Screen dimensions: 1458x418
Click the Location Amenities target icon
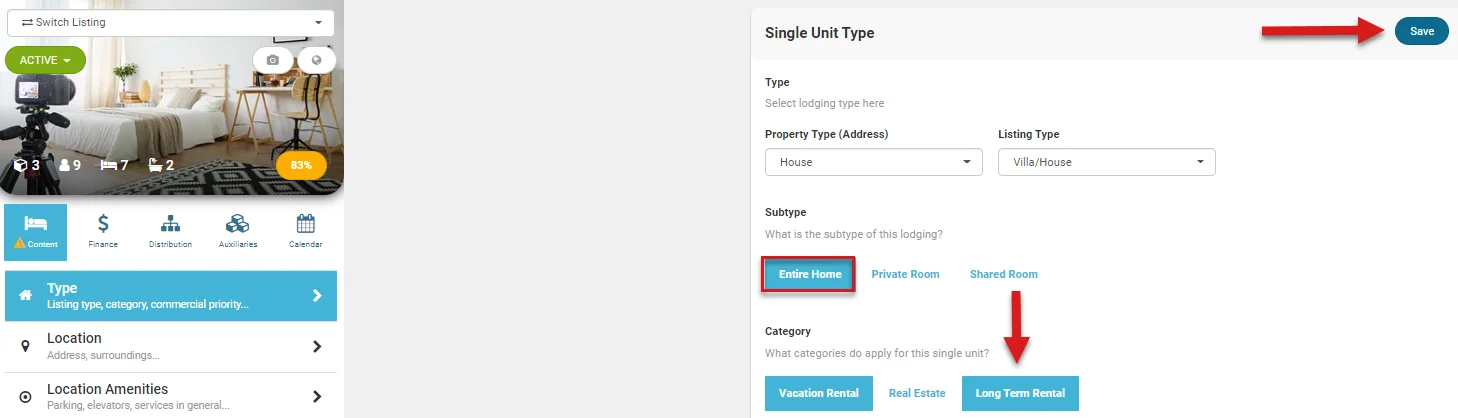tap(26, 397)
